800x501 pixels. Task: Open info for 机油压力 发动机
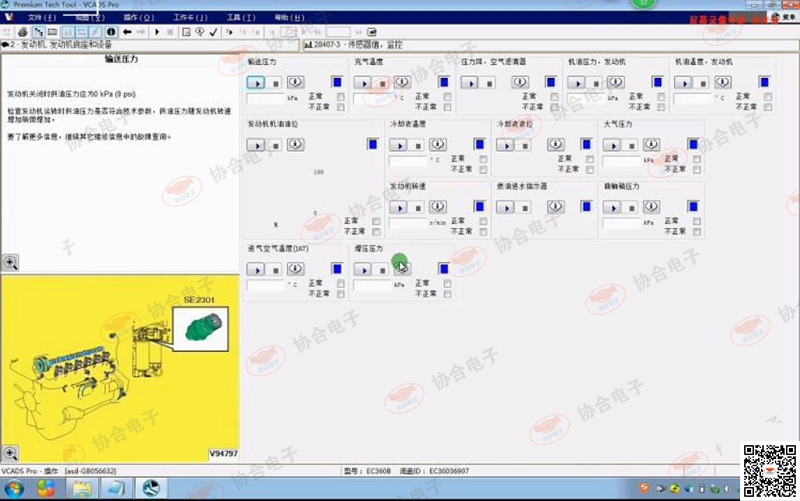point(616,82)
